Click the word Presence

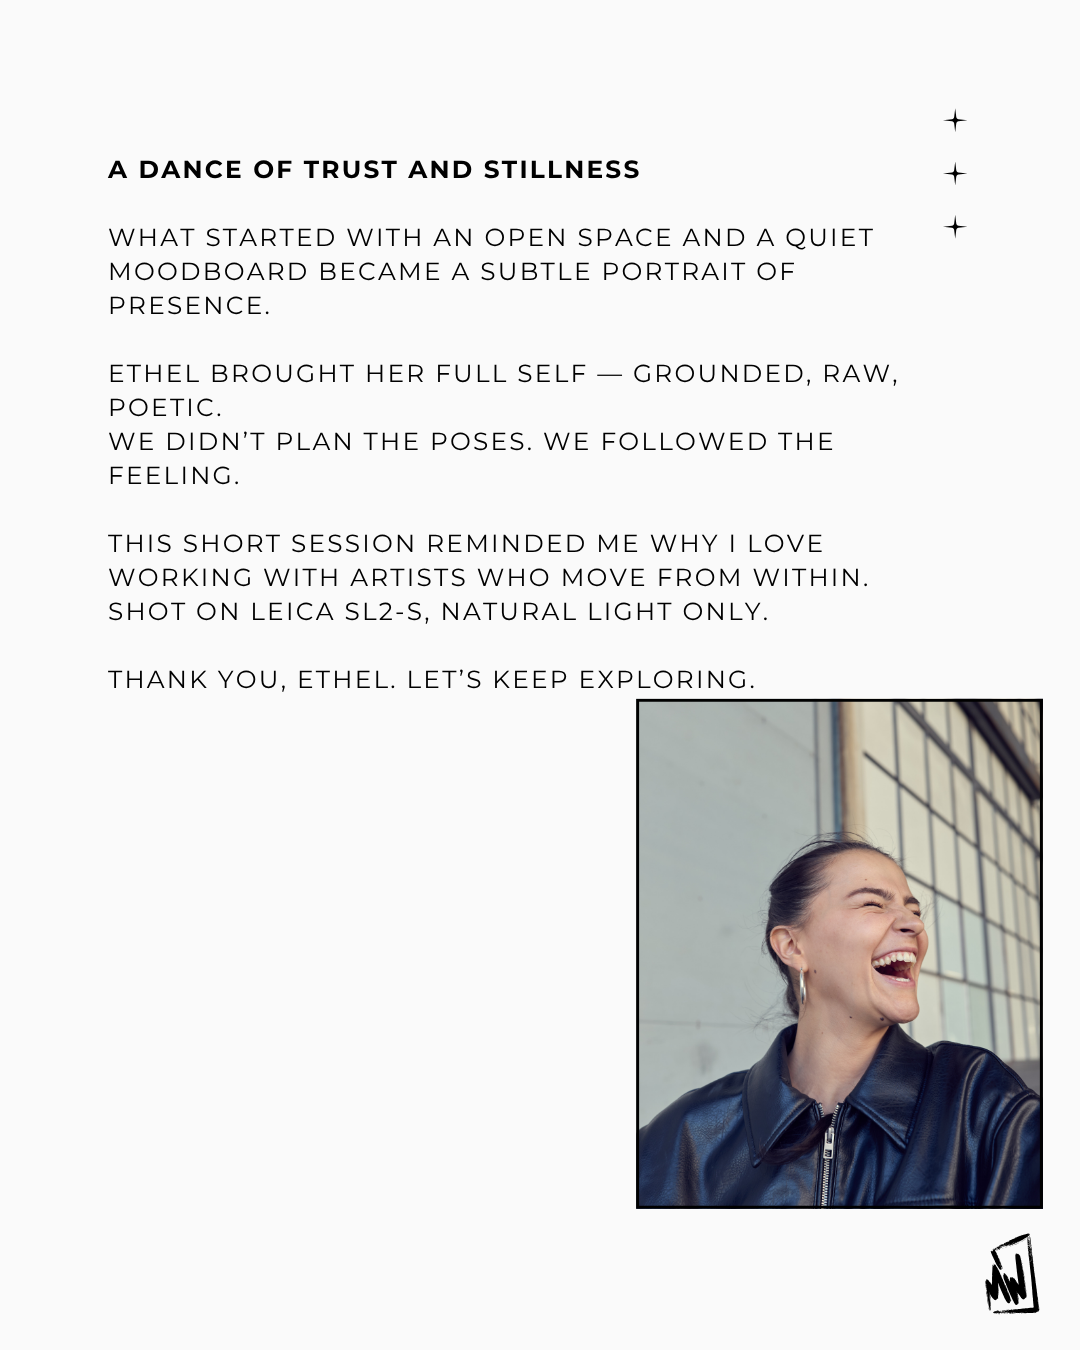click(x=189, y=306)
